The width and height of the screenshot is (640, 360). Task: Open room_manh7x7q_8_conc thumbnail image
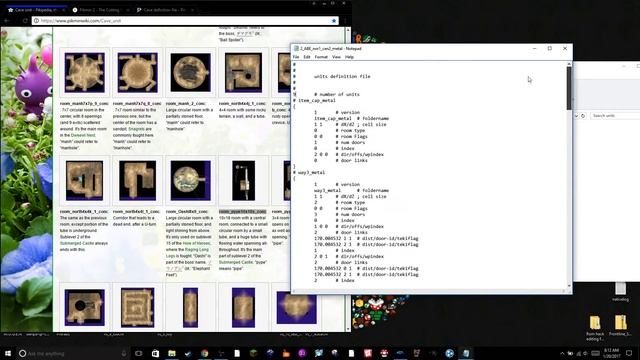click(x=138, y=72)
